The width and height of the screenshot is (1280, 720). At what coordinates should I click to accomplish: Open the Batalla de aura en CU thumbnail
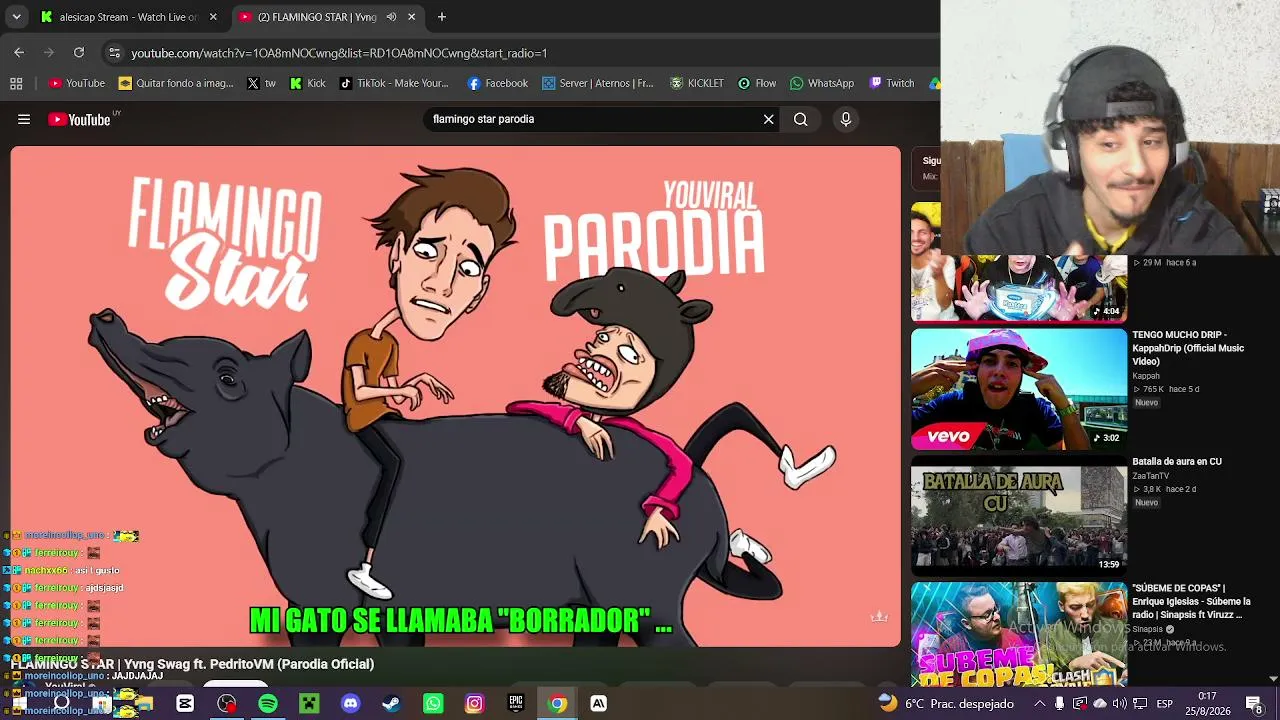[1018, 516]
